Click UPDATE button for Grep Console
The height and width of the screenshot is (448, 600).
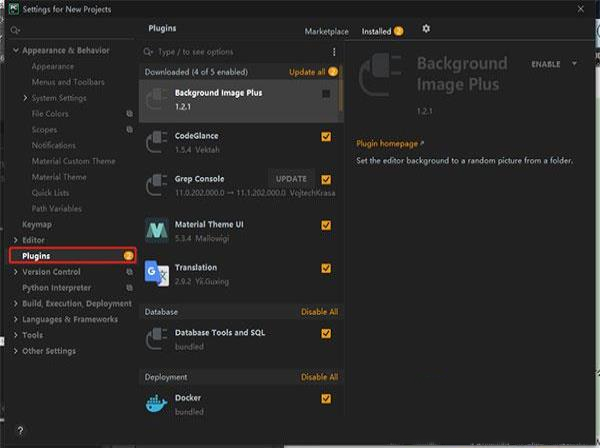tap(291, 179)
